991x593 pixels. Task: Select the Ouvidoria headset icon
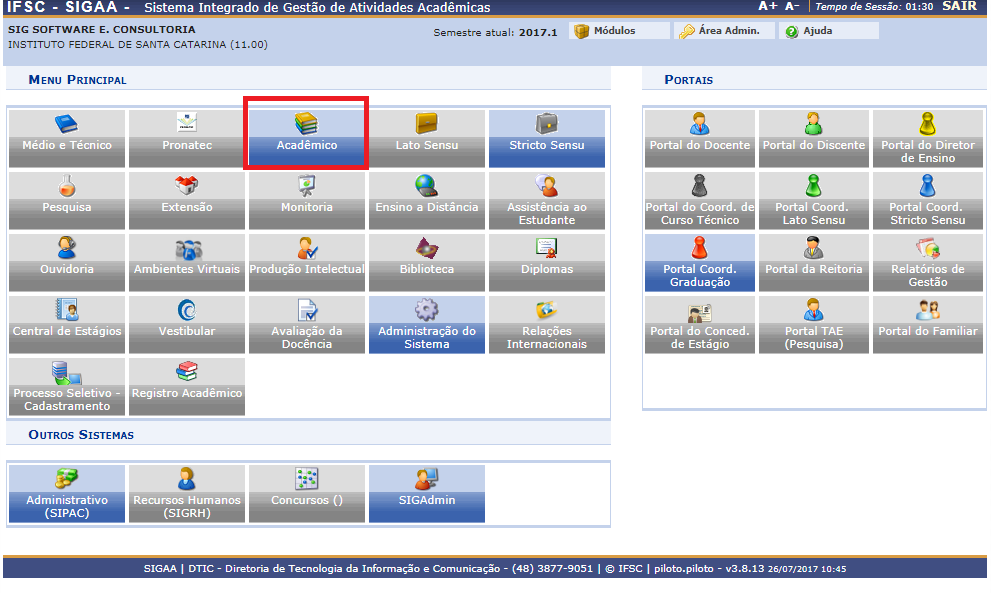point(67,247)
